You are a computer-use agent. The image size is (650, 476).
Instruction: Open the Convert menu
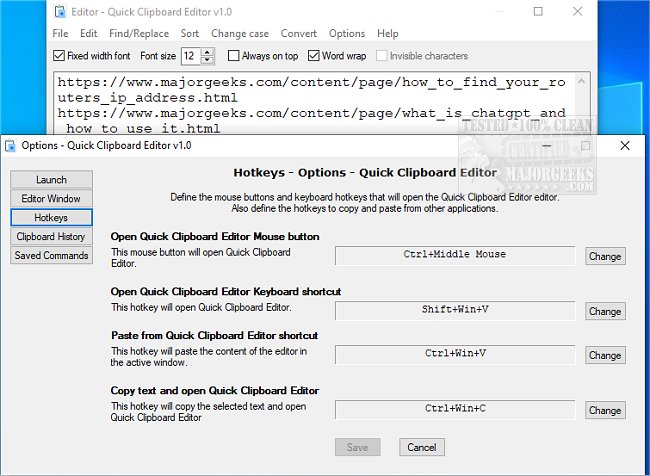coord(299,33)
